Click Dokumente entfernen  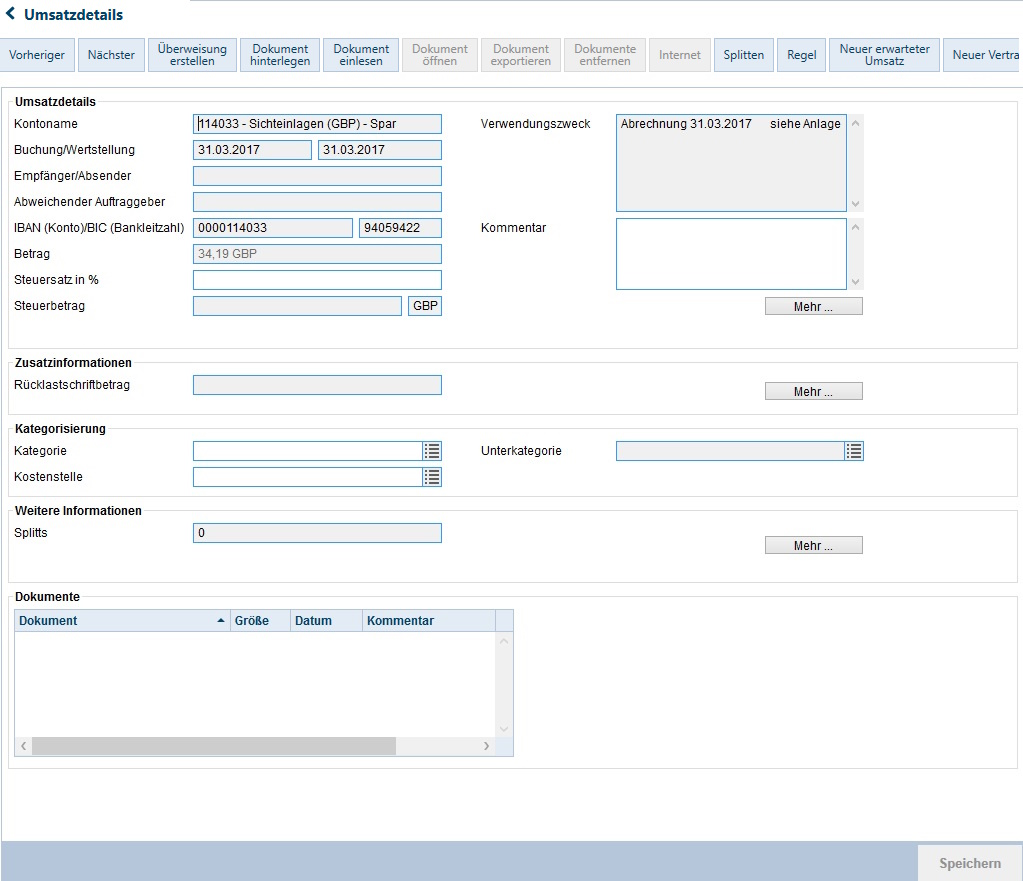pyautogui.click(x=605, y=55)
